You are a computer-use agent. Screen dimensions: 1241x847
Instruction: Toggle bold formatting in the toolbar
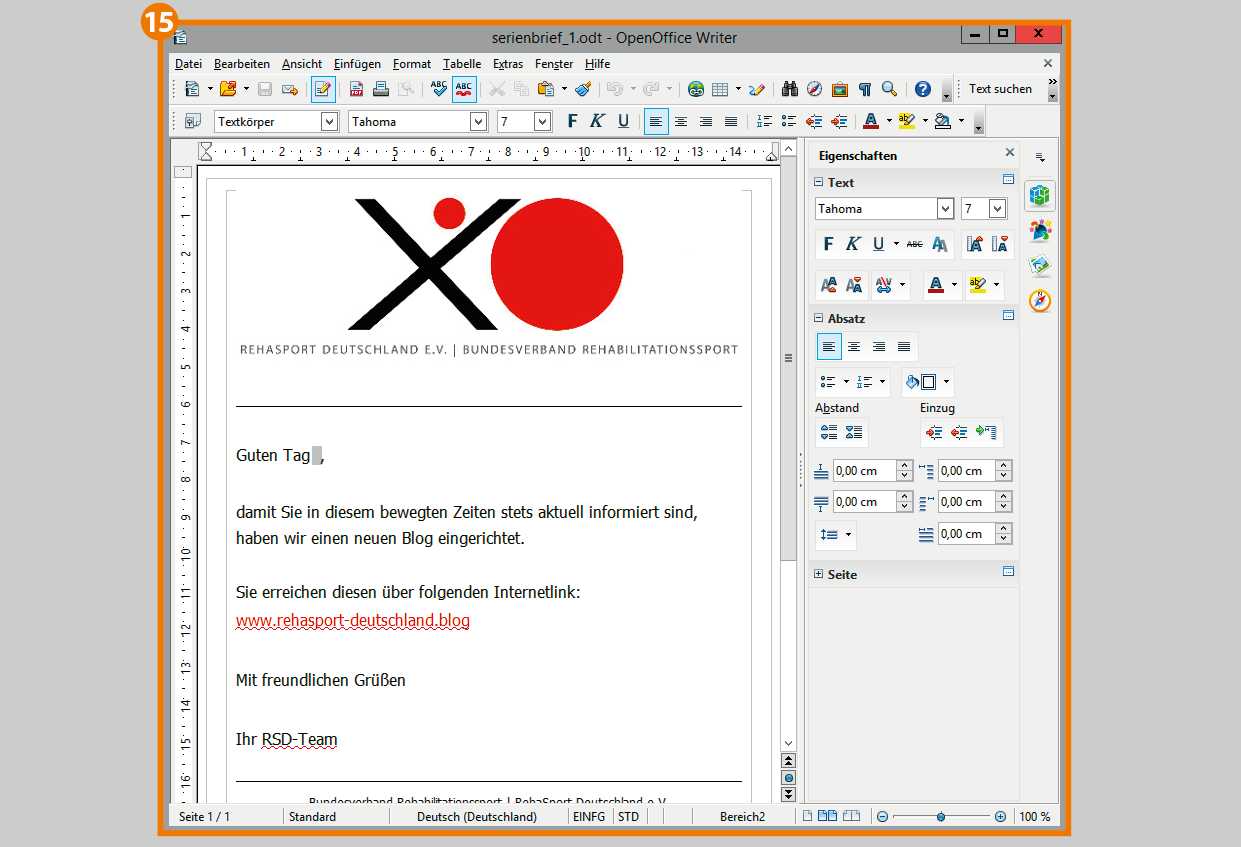pos(572,121)
